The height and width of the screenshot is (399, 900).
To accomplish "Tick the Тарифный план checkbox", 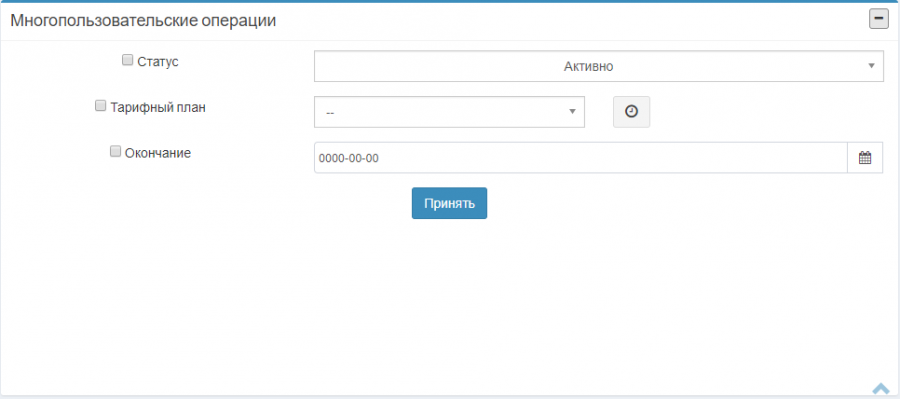I will [100, 106].
